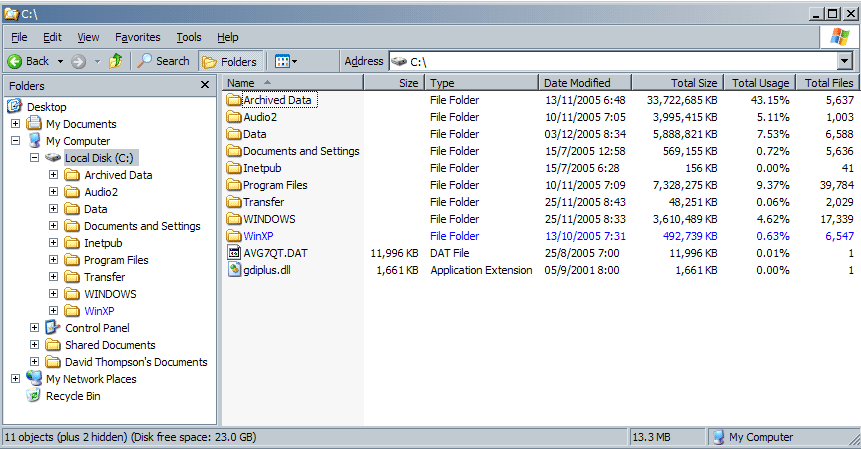Expand Audio2 tree node

(x=53, y=192)
